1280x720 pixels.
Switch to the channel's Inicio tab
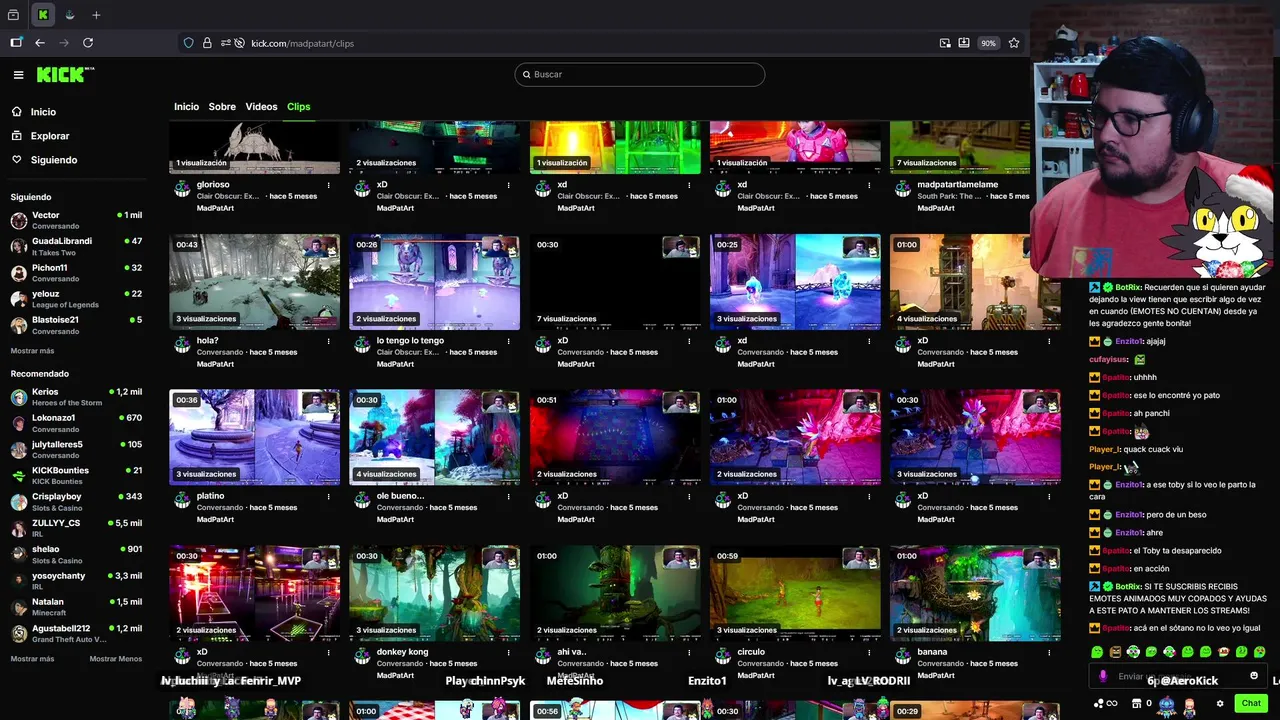pos(186,107)
